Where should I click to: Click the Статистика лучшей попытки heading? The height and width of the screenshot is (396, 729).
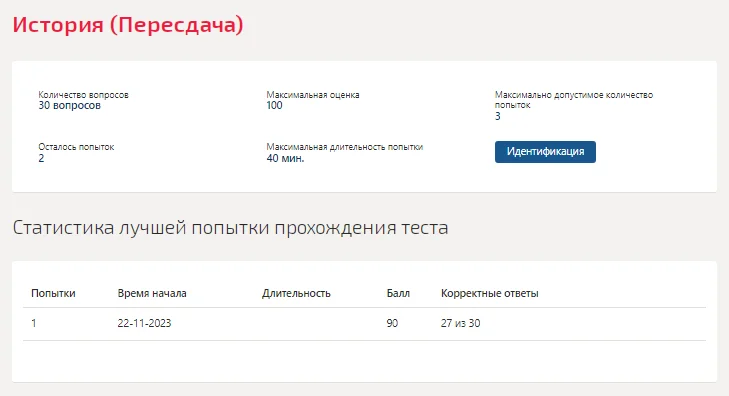tap(230, 228)
